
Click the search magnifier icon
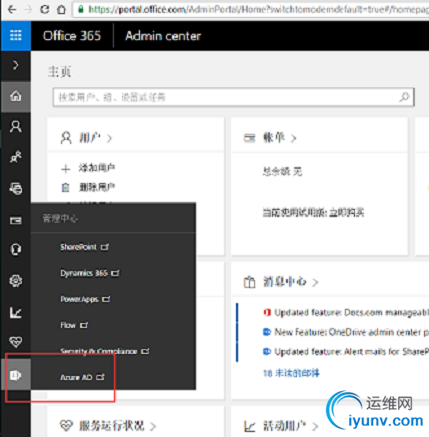tap(404, 97)
